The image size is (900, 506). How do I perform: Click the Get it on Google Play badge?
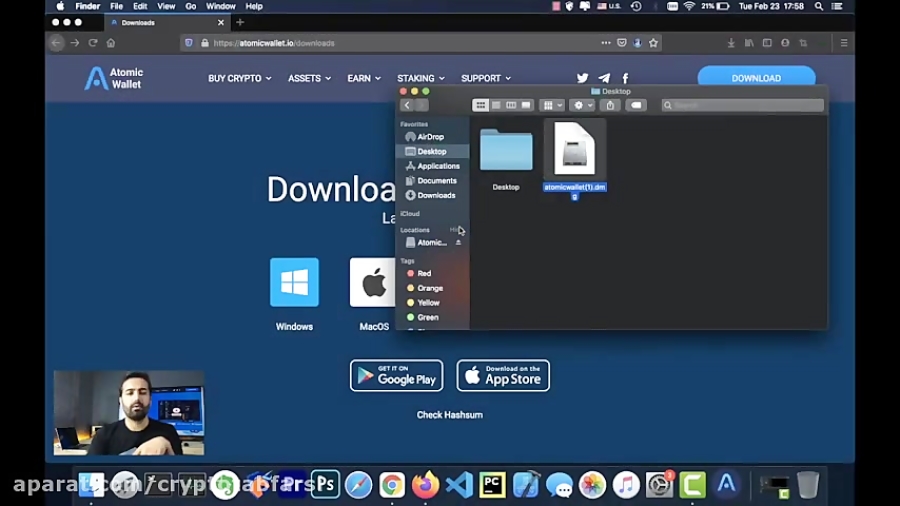tap(397, 376)
